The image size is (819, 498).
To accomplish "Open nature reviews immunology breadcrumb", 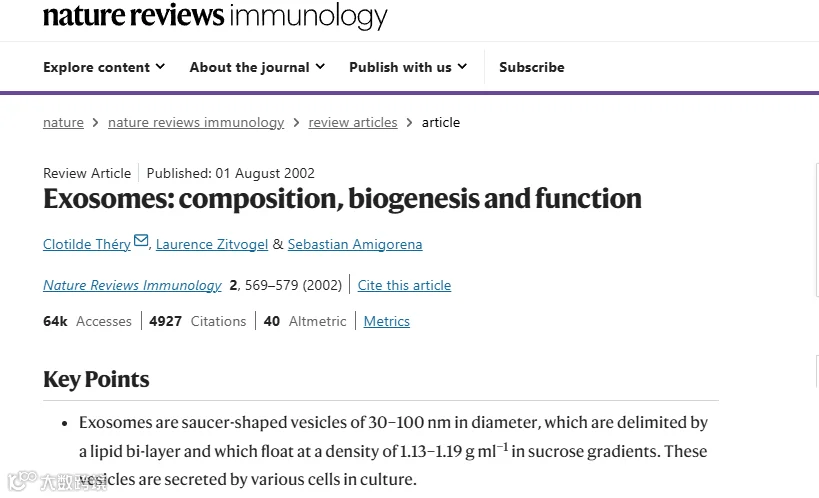I will click(x=196, y=122).
